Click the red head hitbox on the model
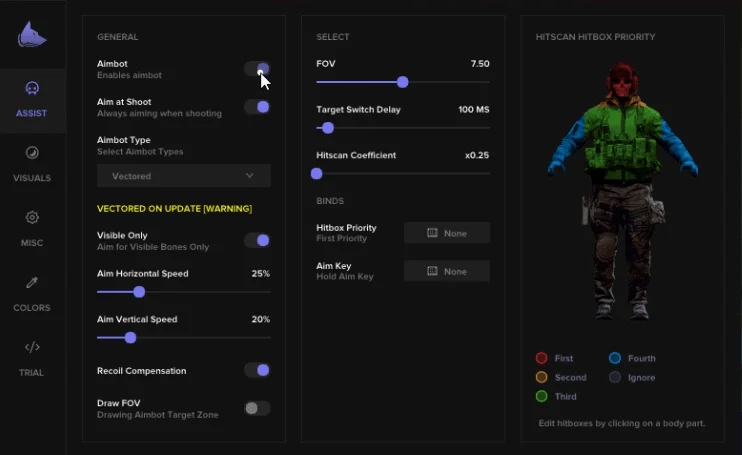 click(x=622, y=81)
